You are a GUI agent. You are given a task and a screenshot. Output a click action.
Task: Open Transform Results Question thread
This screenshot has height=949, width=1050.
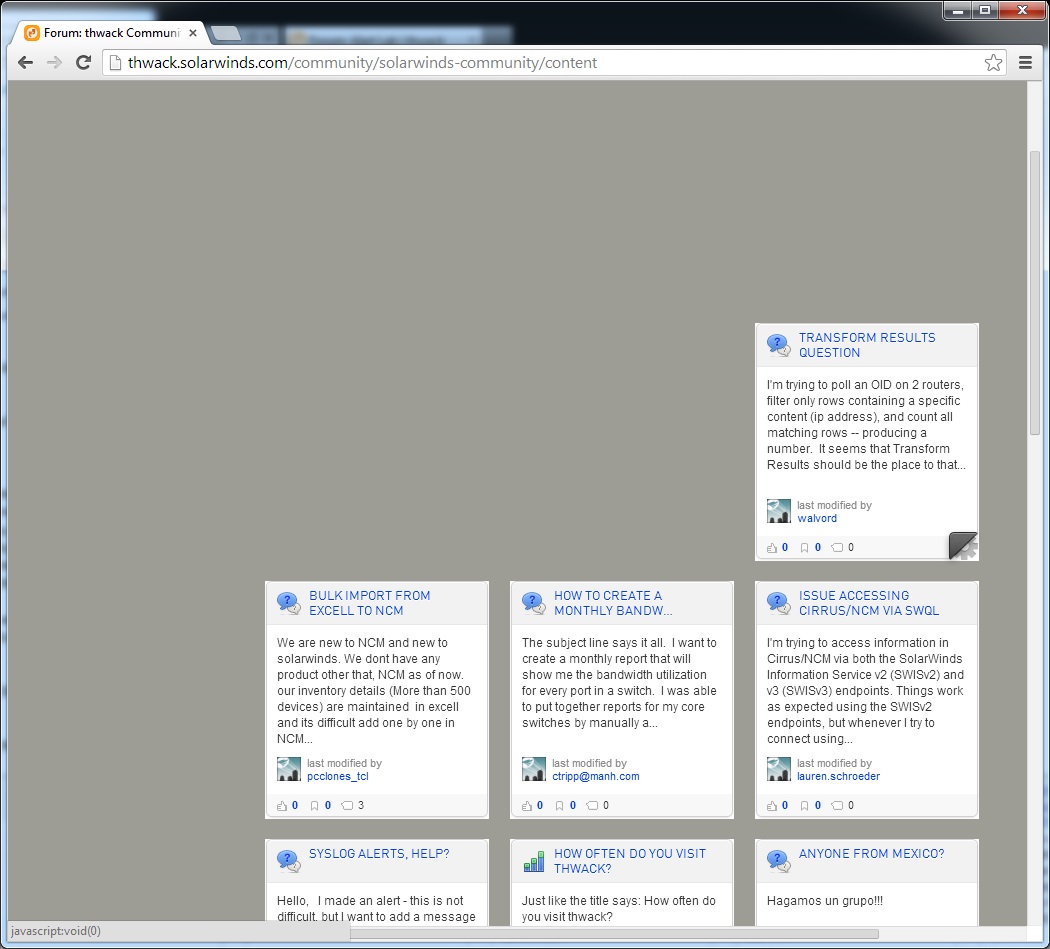click(867, 345)
